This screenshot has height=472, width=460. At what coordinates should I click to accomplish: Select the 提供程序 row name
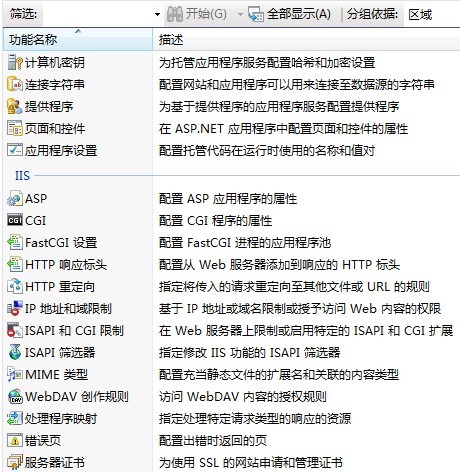pyautogui.click(x=49, y=107)
